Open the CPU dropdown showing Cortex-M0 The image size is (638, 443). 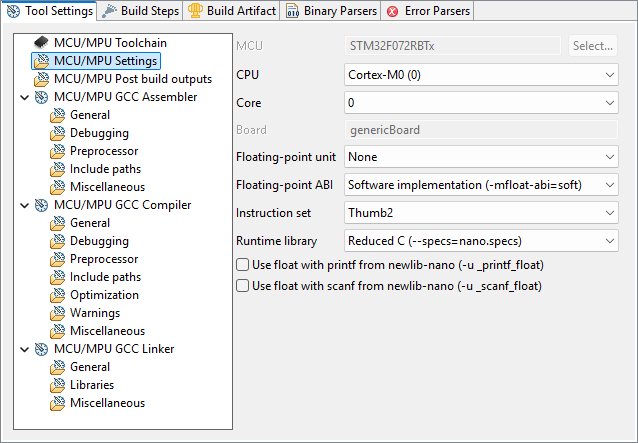tap(481, 75)
